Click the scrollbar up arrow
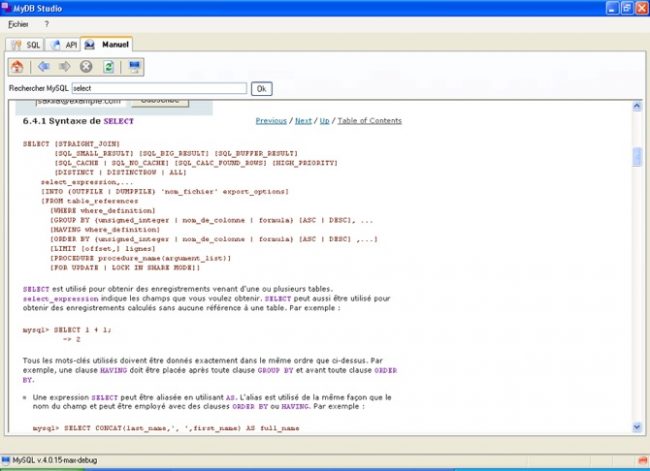 click(x=637, y=106)
